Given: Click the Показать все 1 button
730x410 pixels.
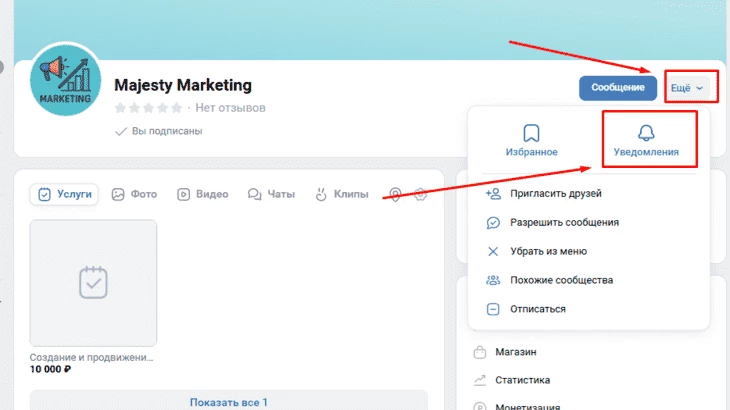Looking at the screenshot, I should point(229,402).
